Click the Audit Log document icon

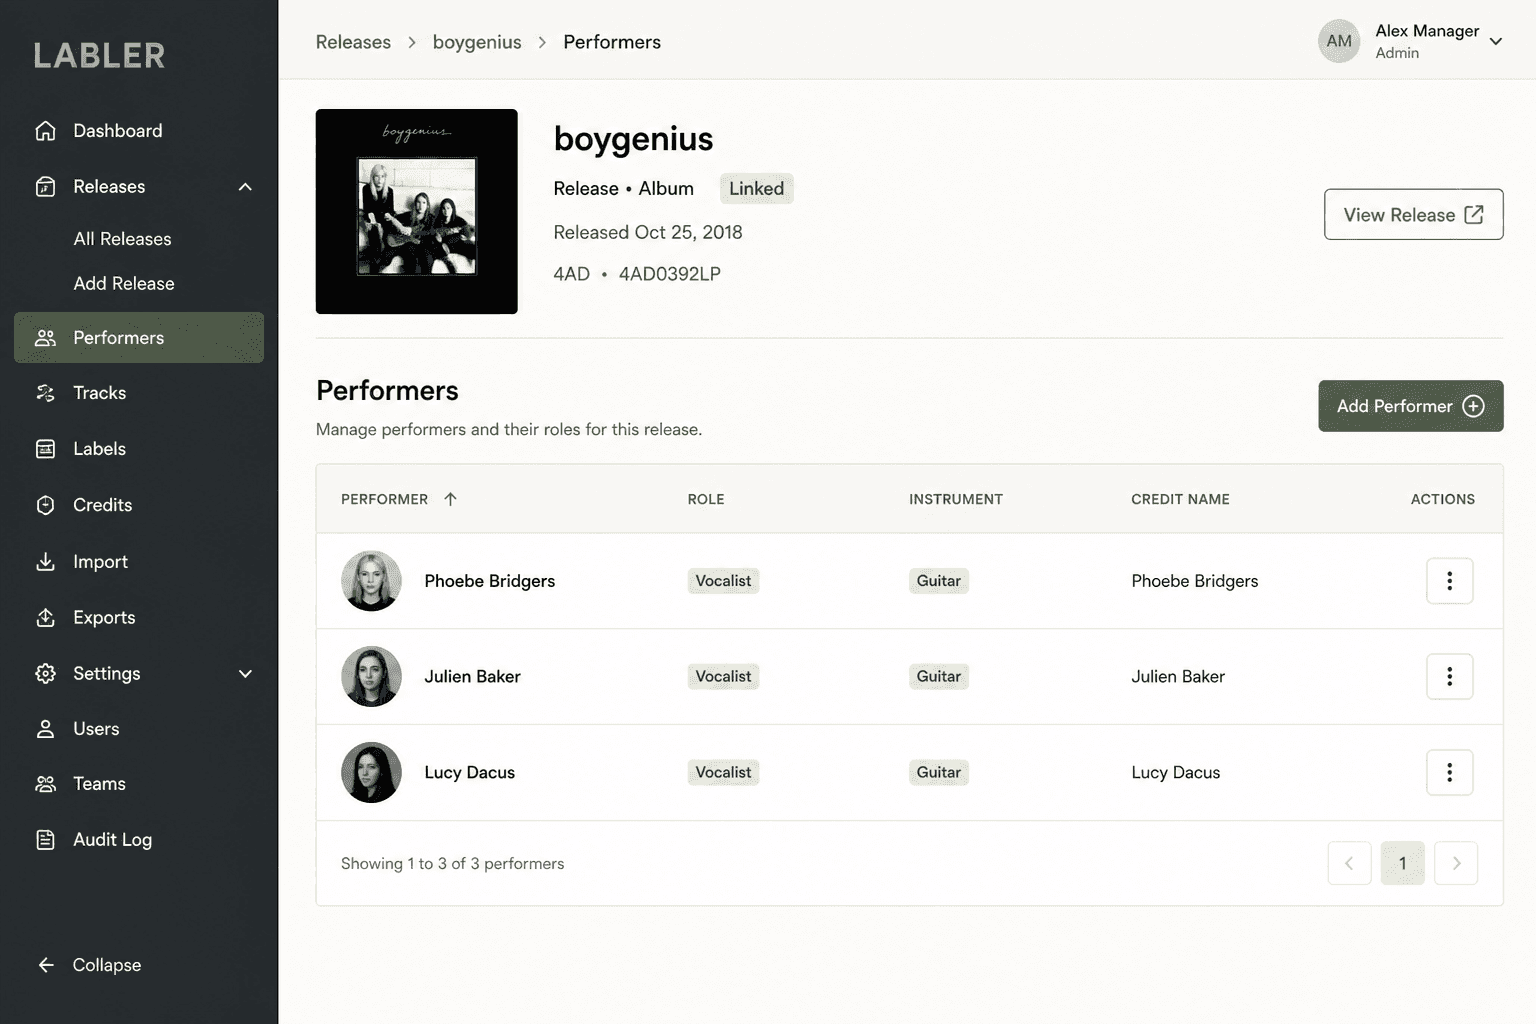tap(45, 840)
